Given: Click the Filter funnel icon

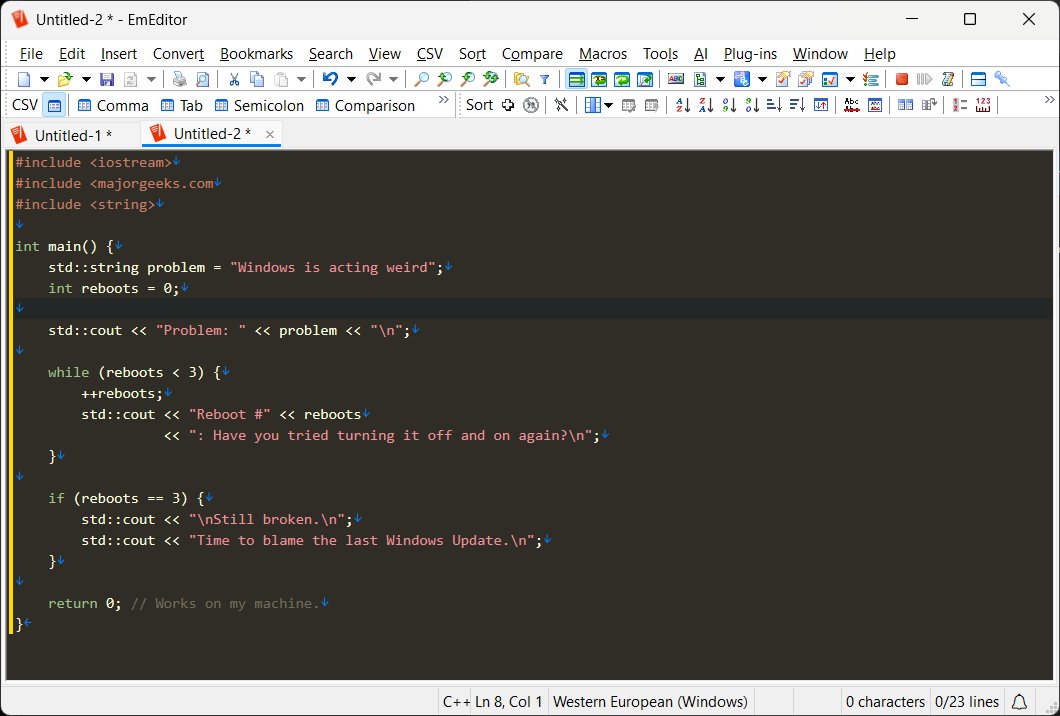Looking at the screenshot, I should tap(544, 79).
